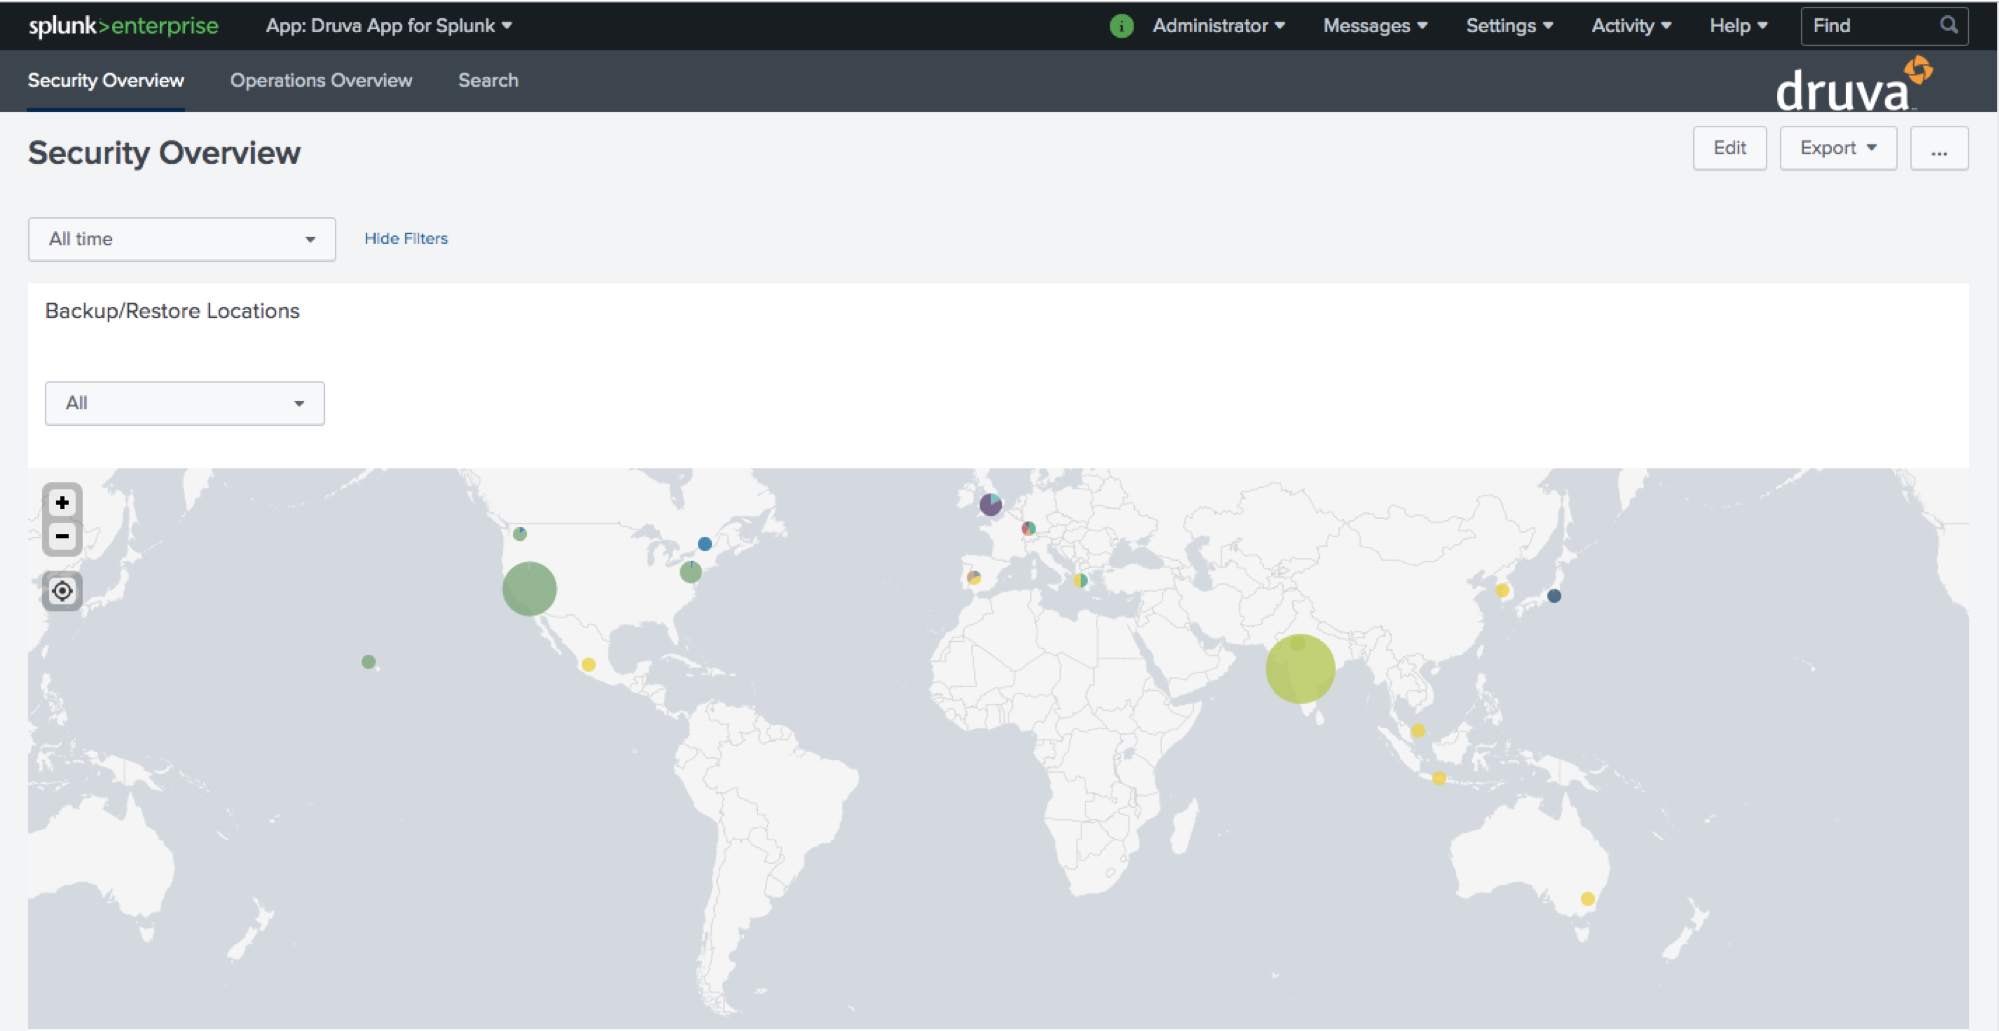Click the yellow marker in southeast Australia
This screenshot has width=1999, height=1031.
tap(1587, 899)
